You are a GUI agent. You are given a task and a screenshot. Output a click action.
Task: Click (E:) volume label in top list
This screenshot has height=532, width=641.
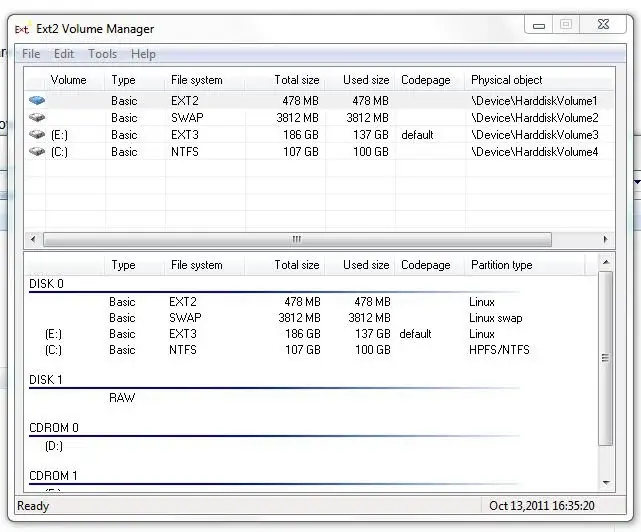coord(59,135)
